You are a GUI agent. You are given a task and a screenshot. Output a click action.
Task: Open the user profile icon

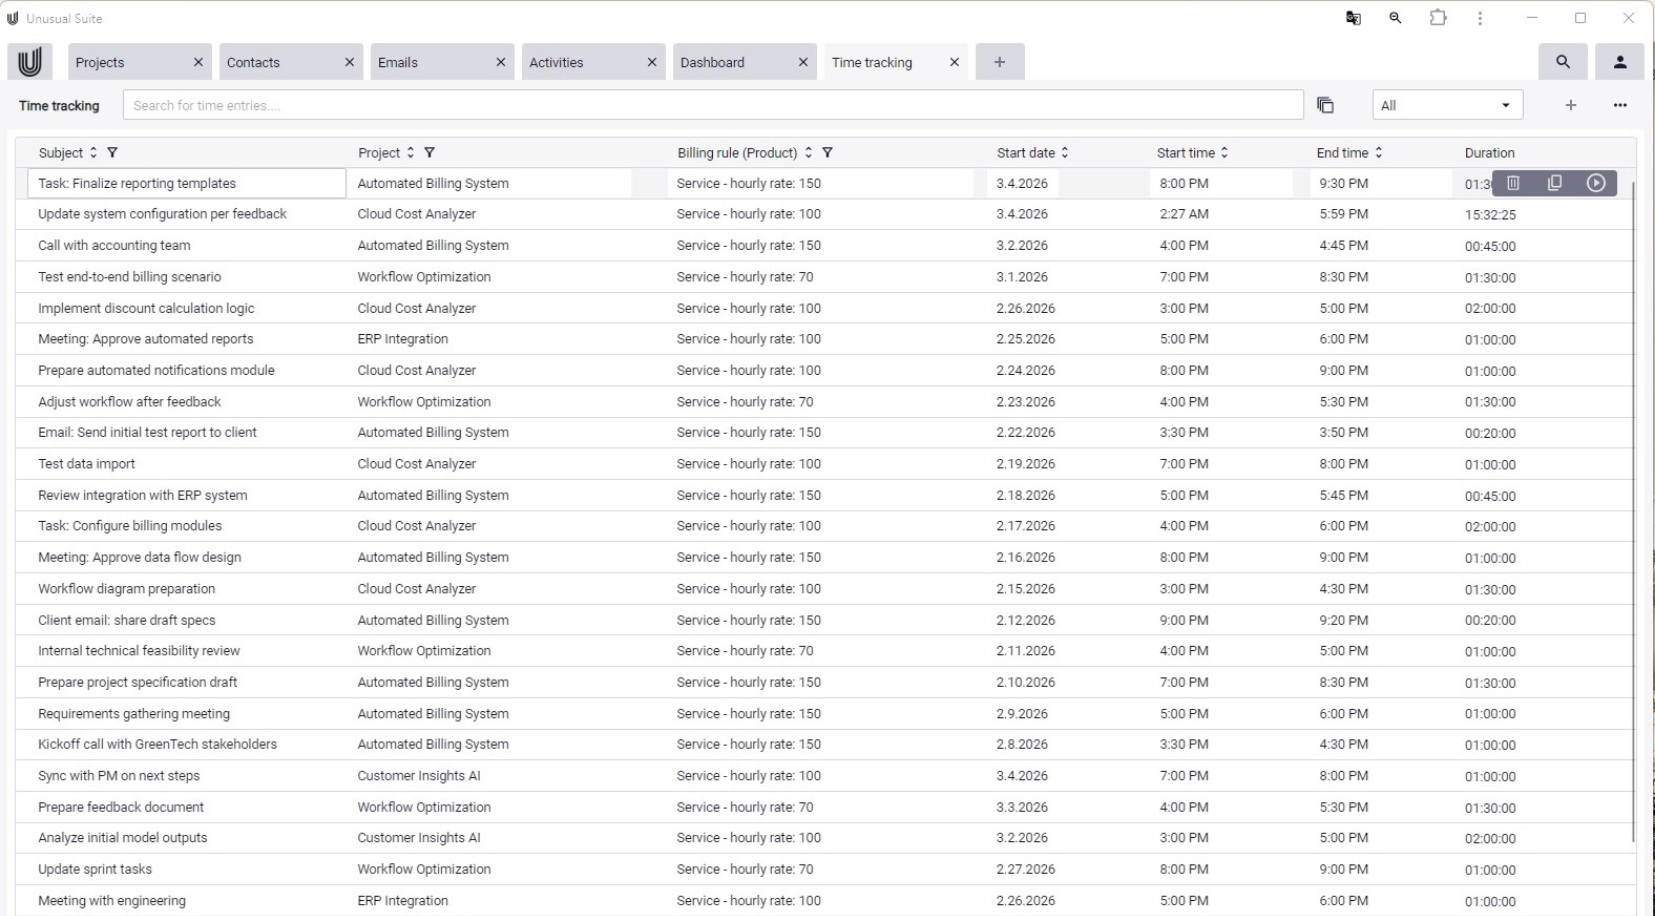click(1619, 62)
